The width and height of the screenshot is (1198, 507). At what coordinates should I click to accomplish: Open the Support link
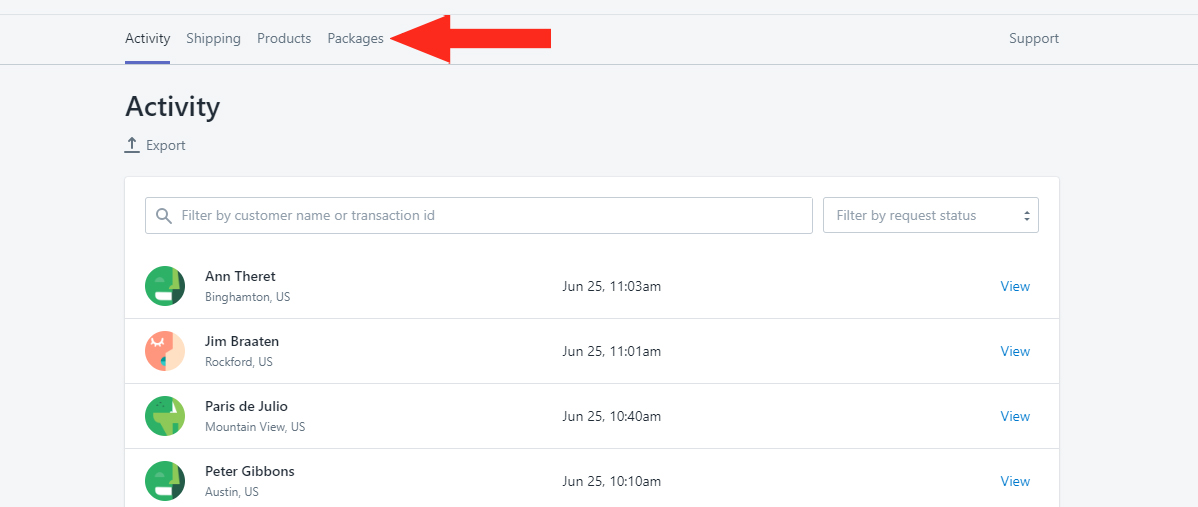click(1034, 38)
